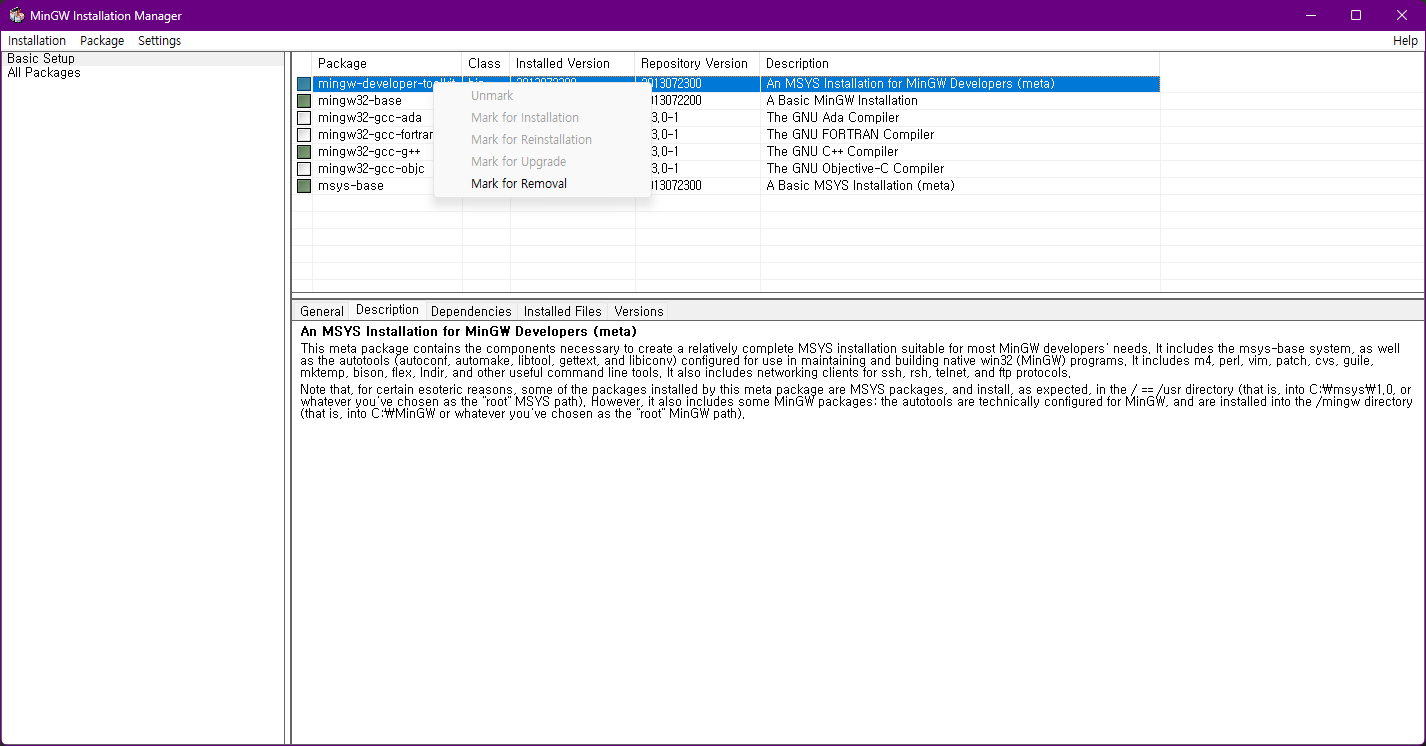Toggle the msys-base package checkbox
The height and width of the screenshot is (746, 1426).
pos(304,186)
